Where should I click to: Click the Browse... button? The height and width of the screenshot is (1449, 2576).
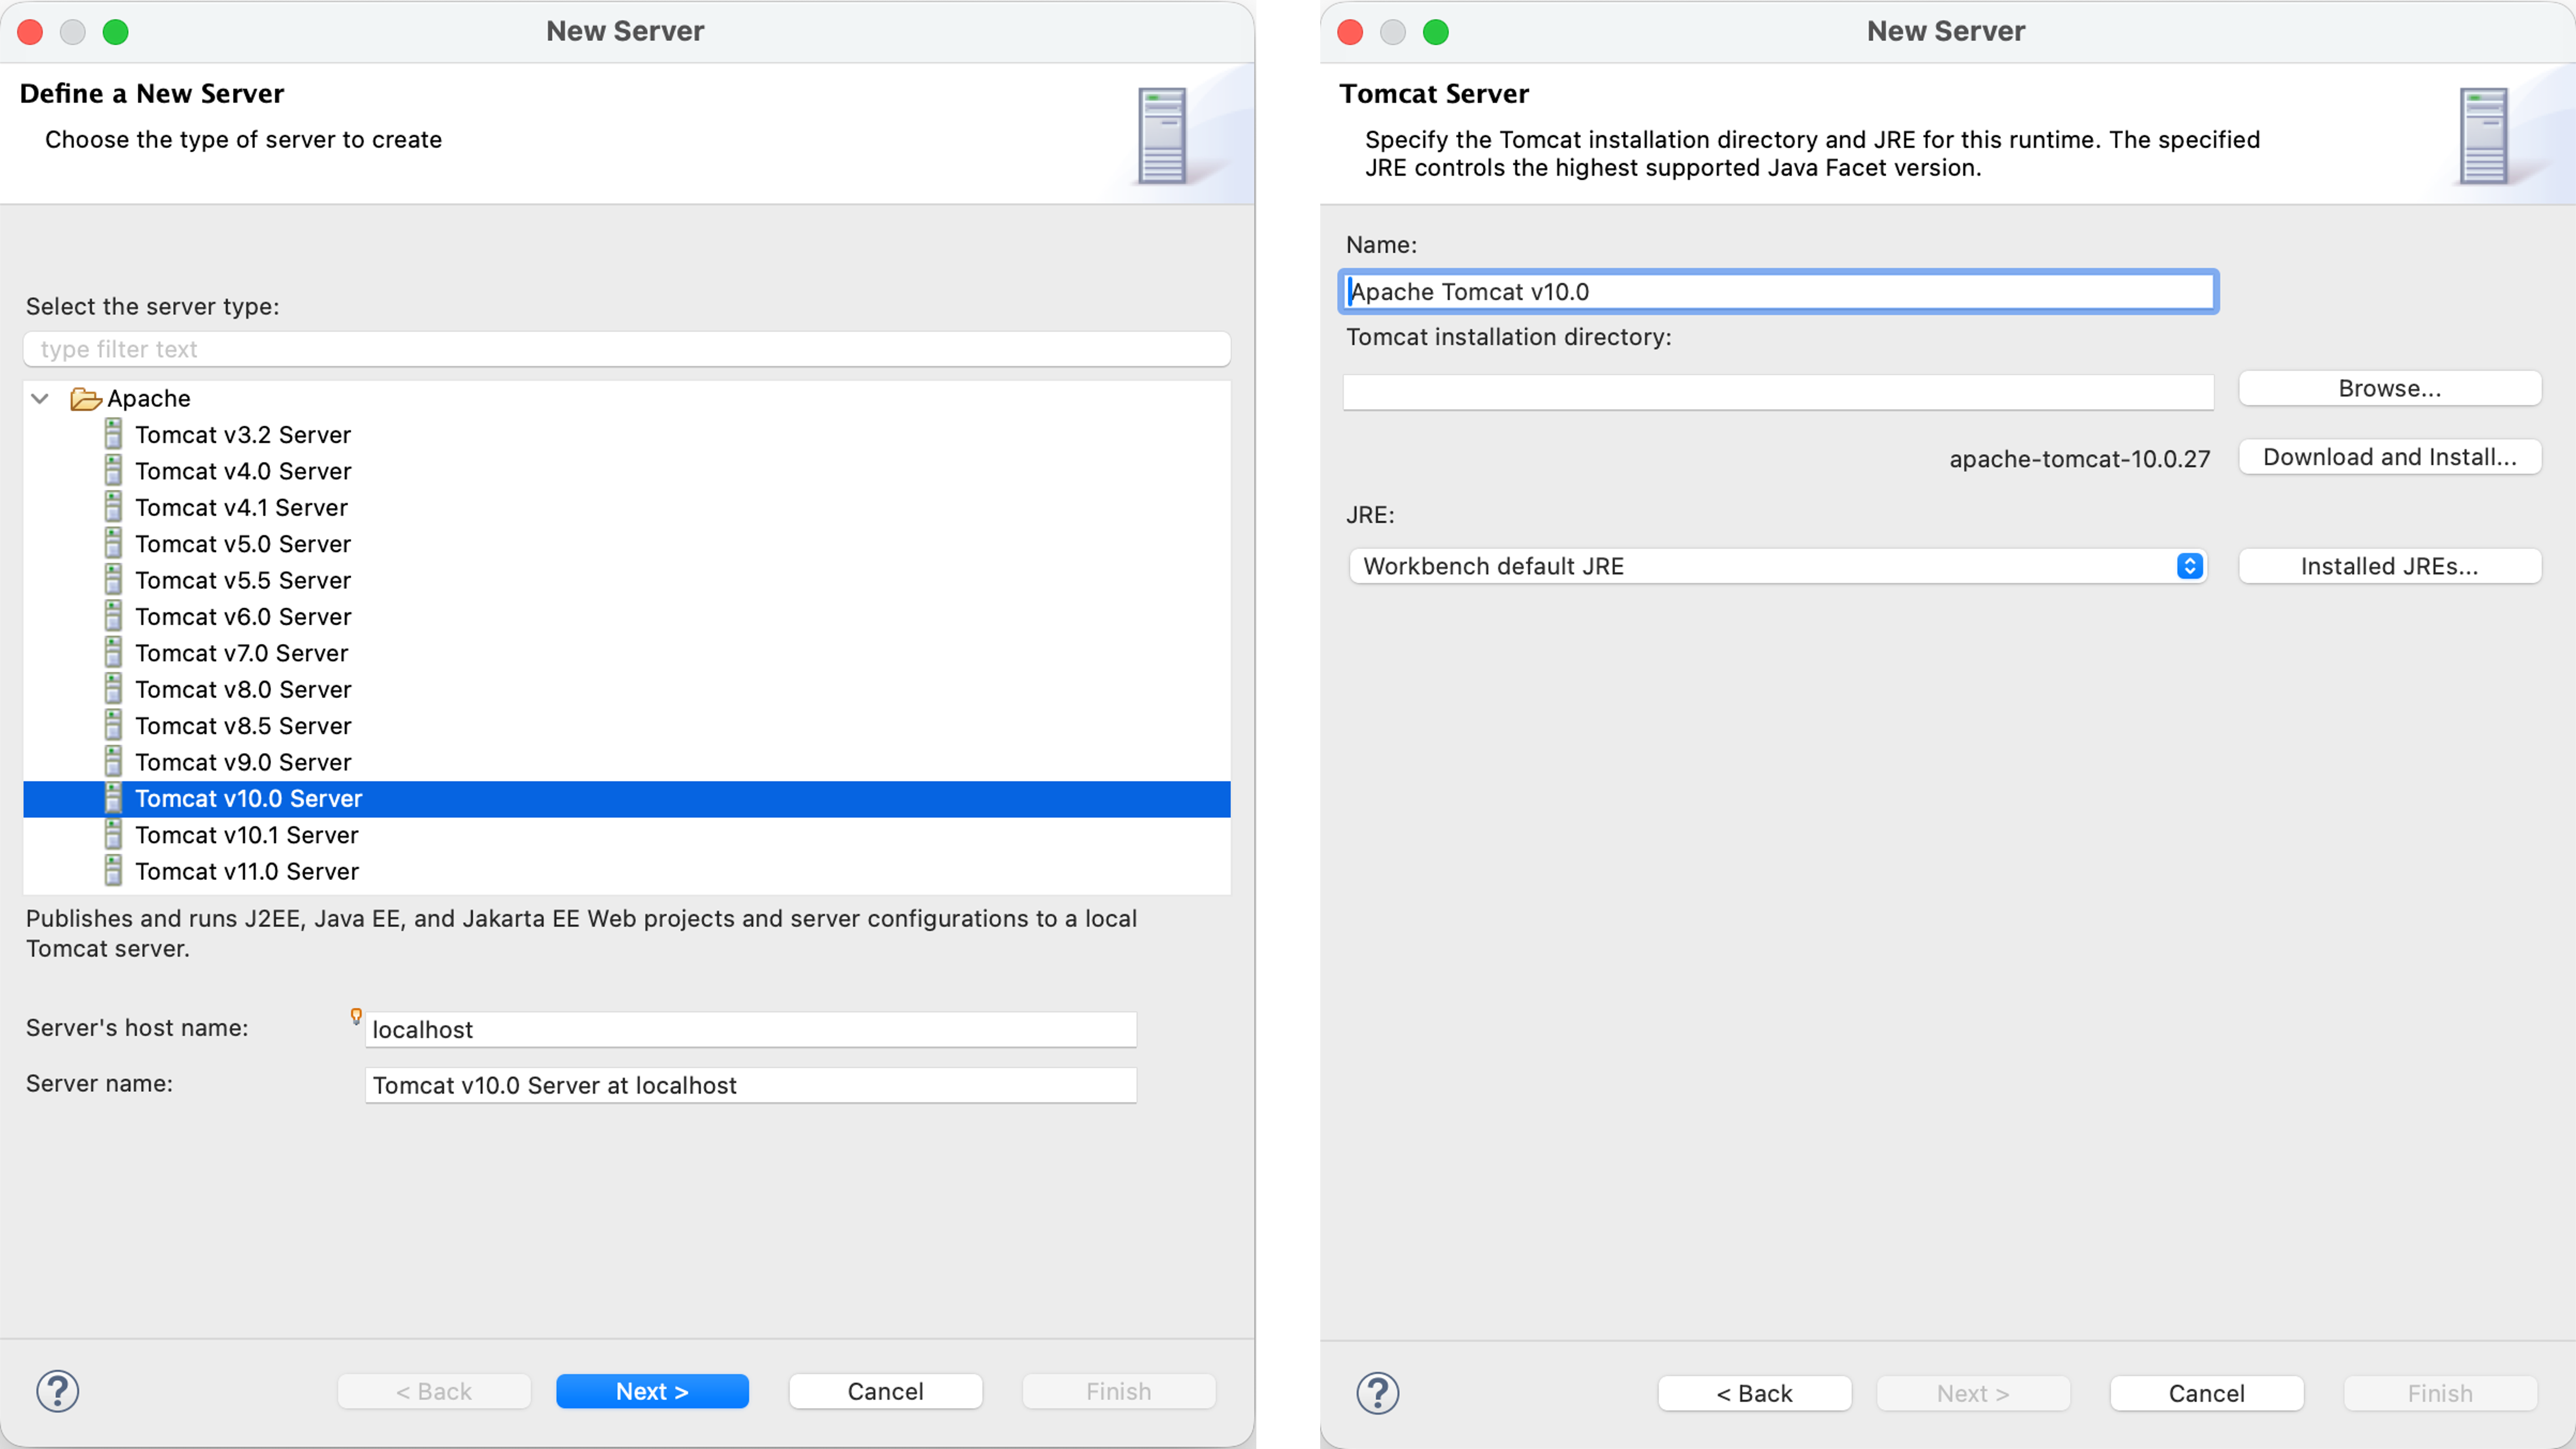coord(2389,389)
